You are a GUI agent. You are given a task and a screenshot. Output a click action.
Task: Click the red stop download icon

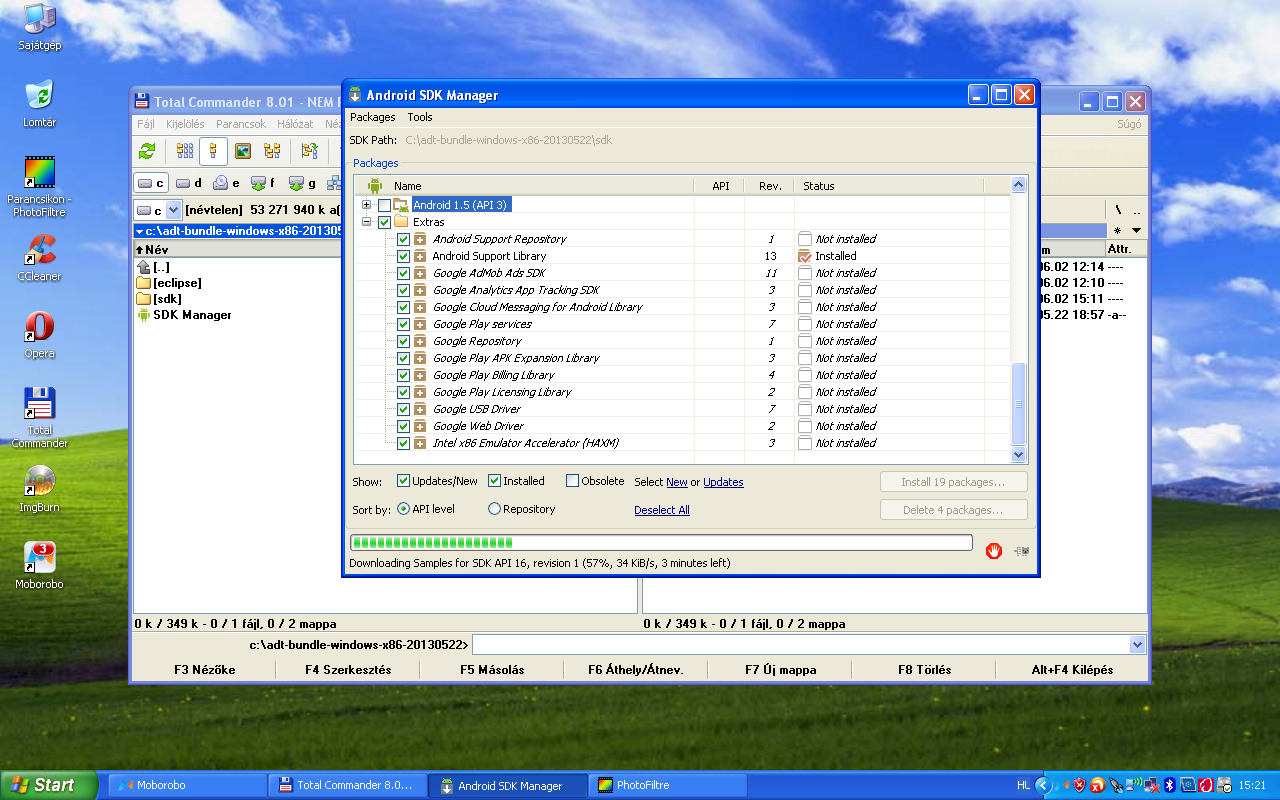coord(993,550)
